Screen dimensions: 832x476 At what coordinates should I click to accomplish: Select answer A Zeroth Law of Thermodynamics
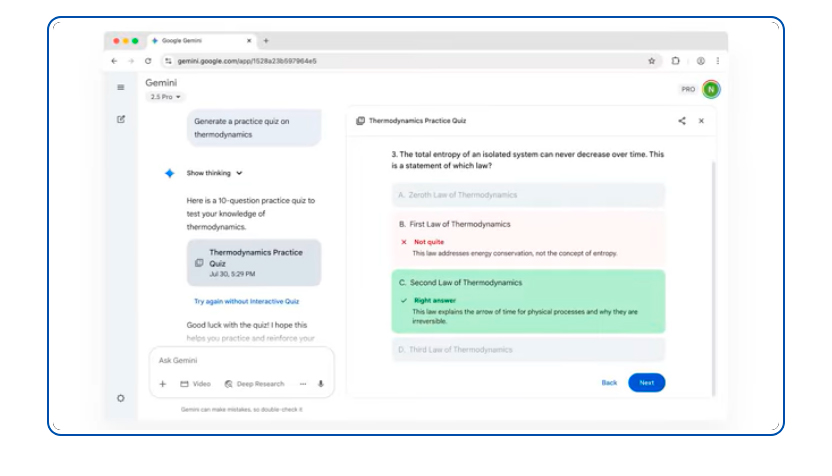[528, 195]
